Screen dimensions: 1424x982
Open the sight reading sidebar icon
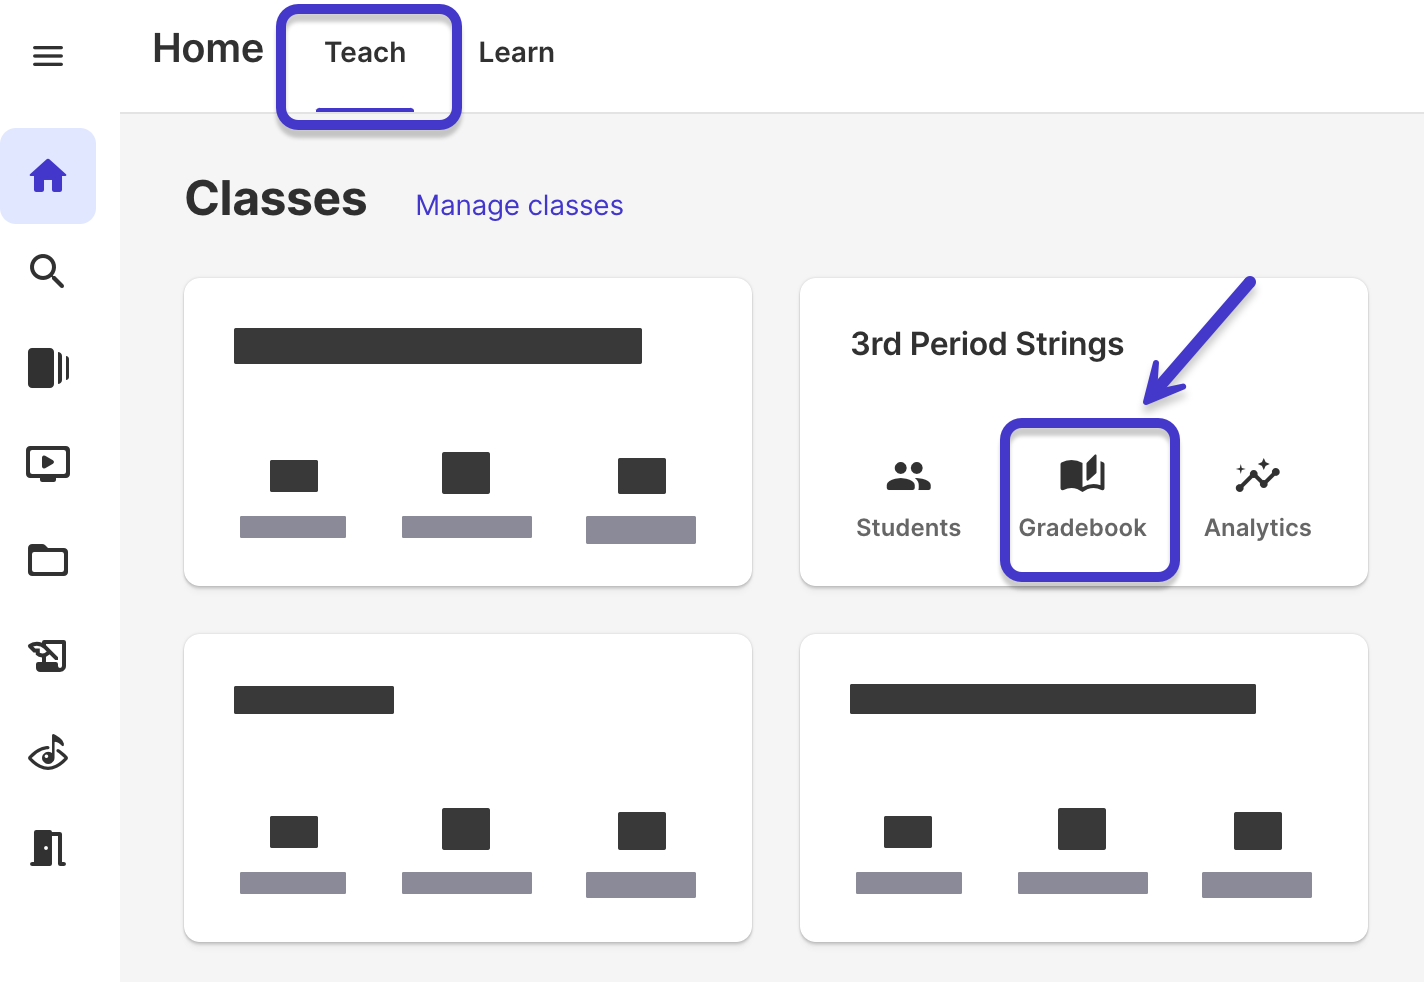tap(48, 753)
